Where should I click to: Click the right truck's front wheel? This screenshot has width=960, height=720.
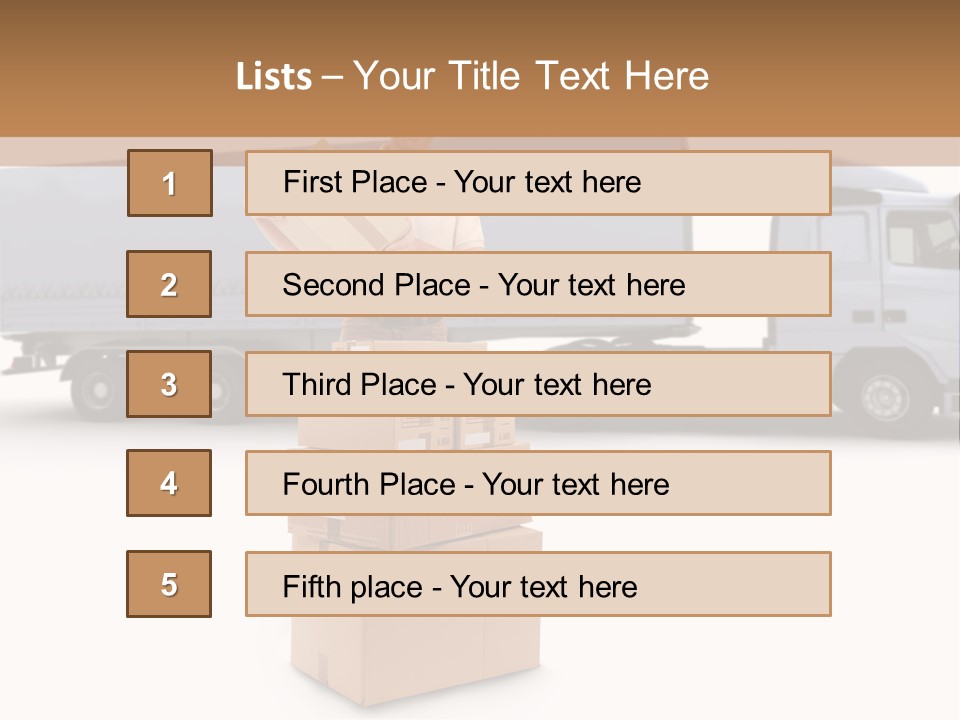click(x=886, y=395)
